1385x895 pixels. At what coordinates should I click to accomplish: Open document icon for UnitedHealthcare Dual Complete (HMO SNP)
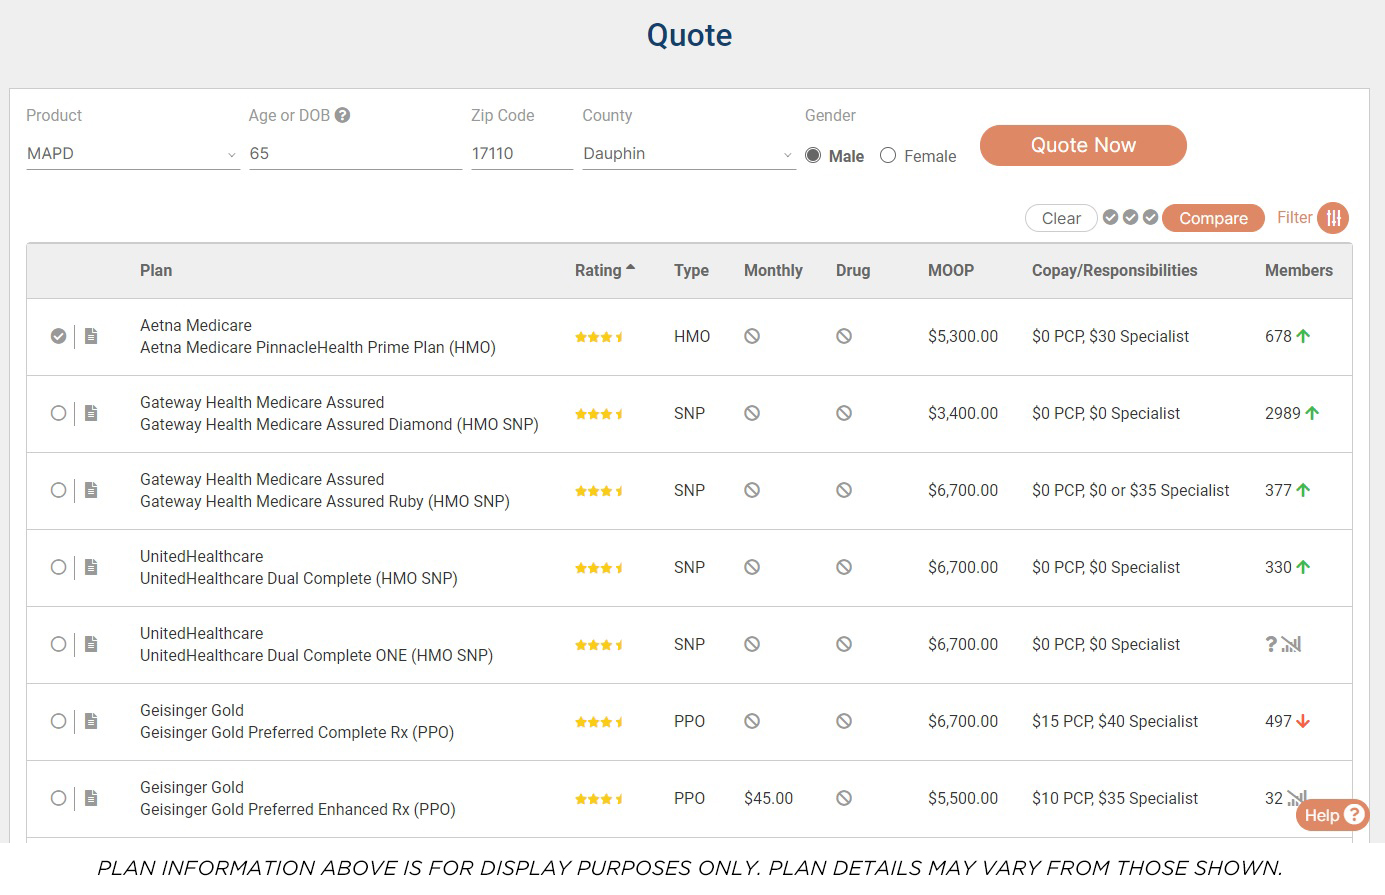(x=91, y=567)
